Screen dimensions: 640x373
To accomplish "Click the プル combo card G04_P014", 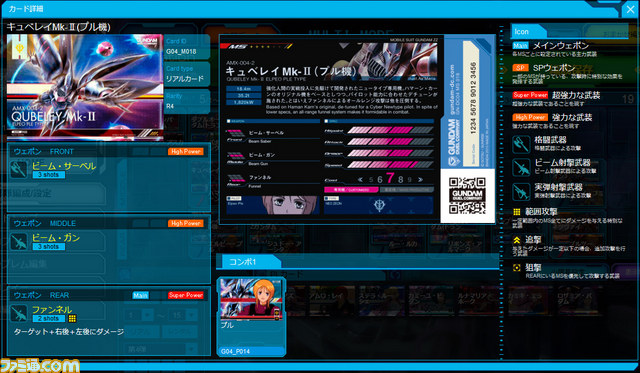I will (251, 317).
